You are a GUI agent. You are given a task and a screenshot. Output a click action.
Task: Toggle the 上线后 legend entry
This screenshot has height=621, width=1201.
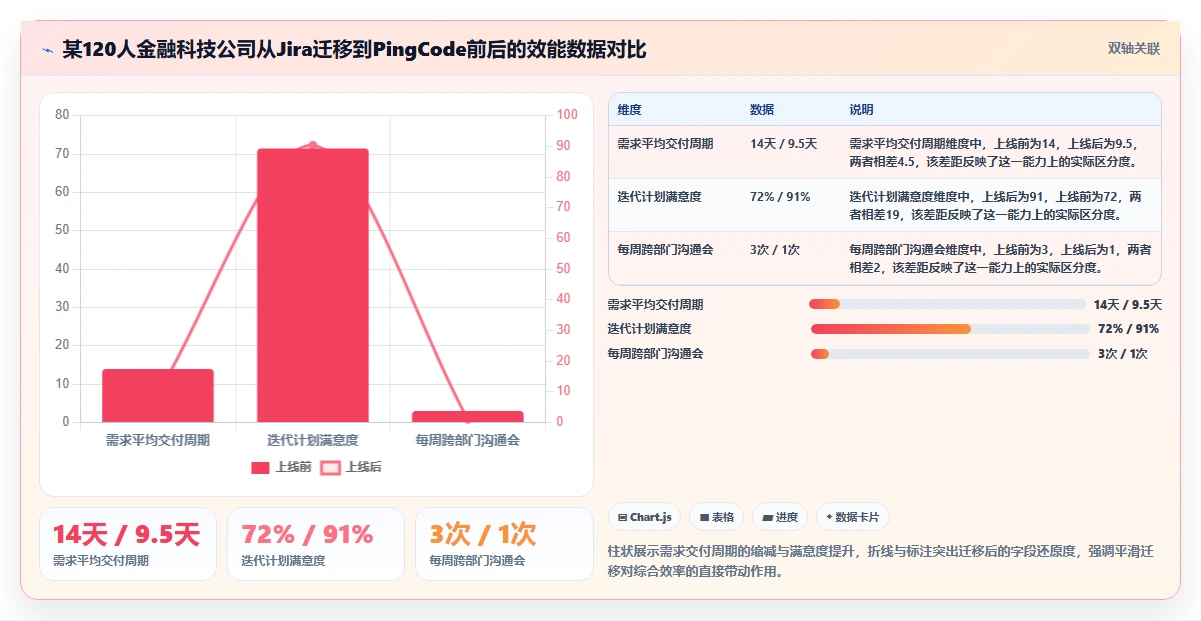click(351, 467)
